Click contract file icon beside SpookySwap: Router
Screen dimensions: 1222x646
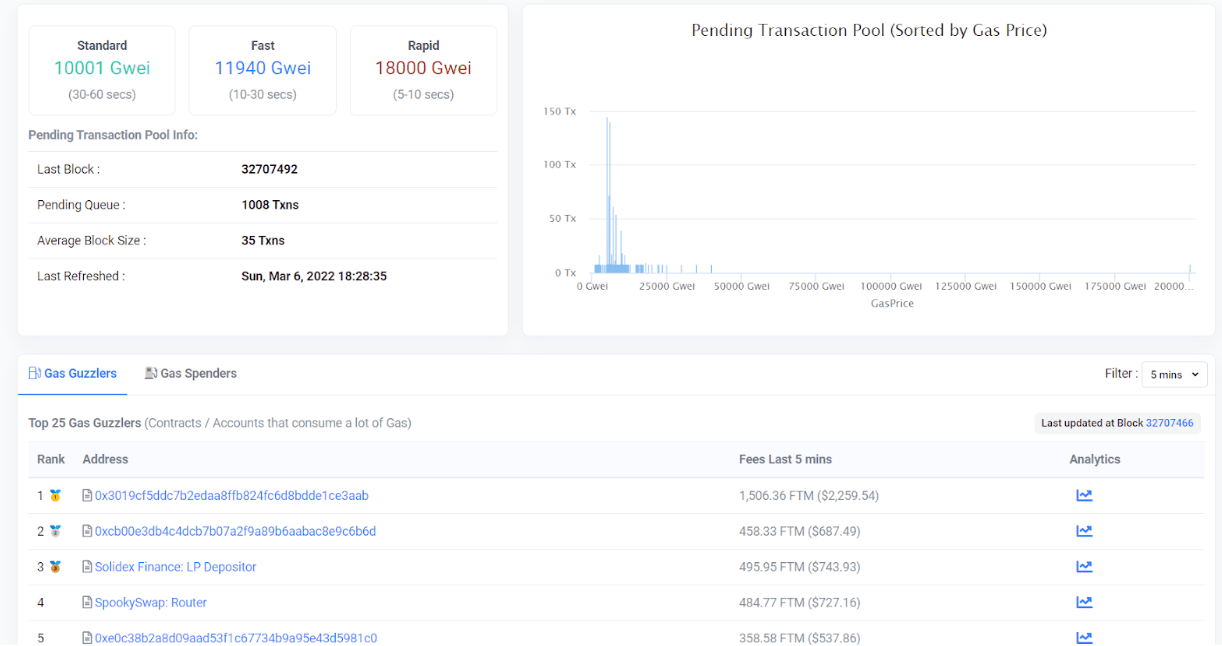[87, 603]
